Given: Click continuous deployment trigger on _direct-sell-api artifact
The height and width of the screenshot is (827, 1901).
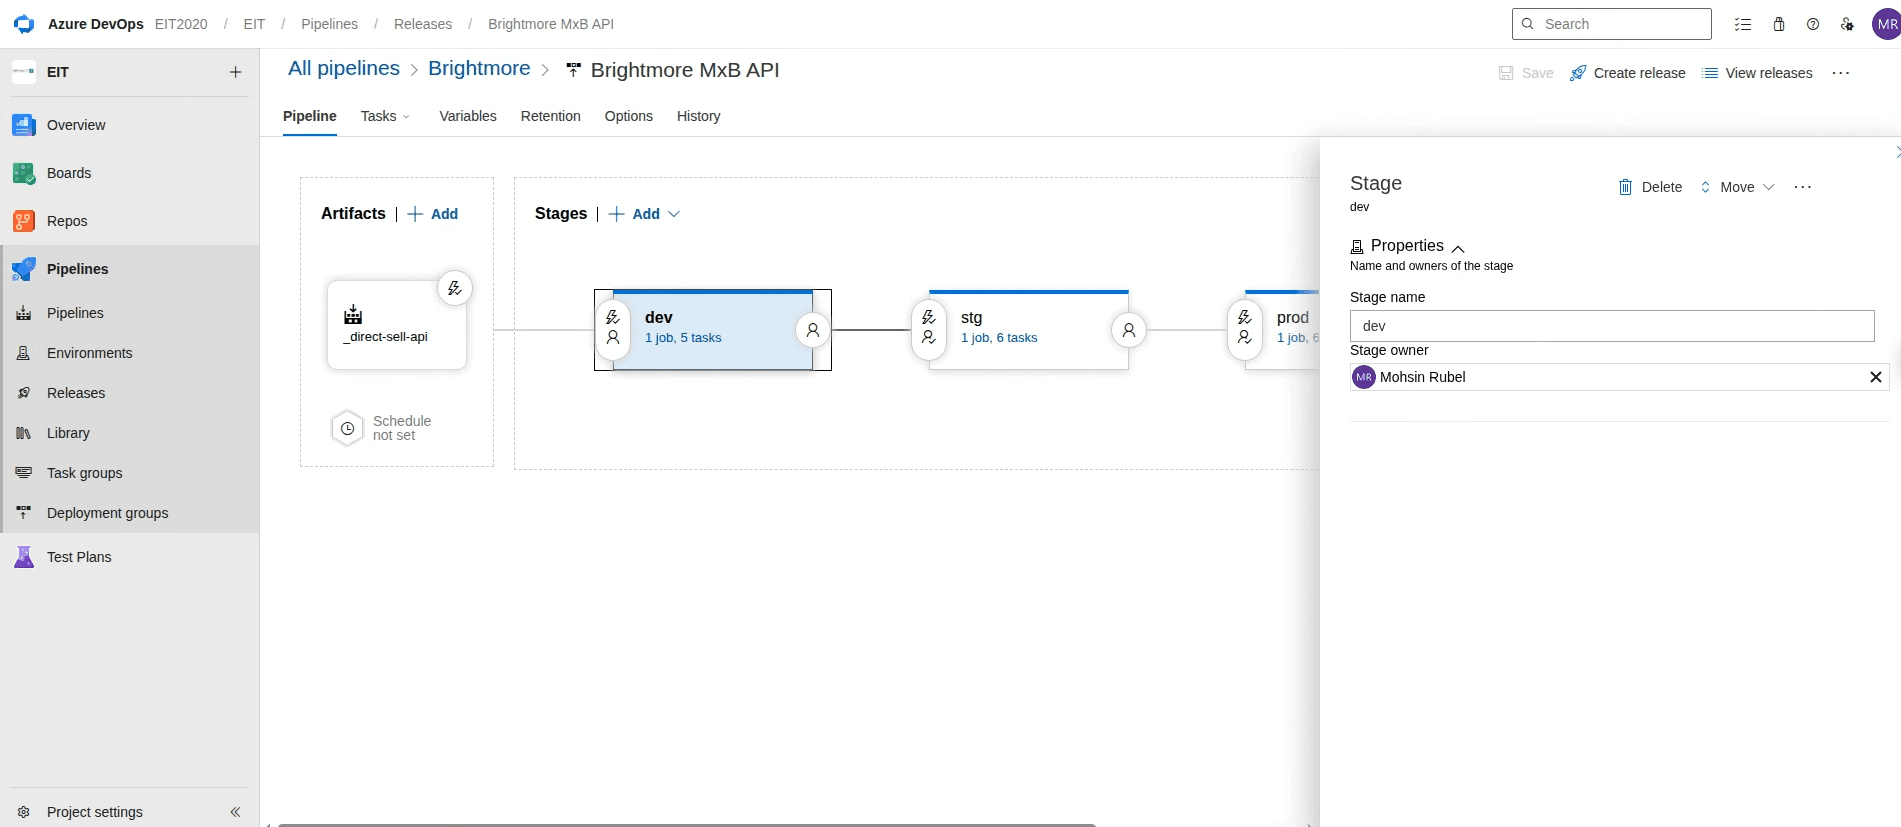Looking at the screenshot, I should point(455,289).
